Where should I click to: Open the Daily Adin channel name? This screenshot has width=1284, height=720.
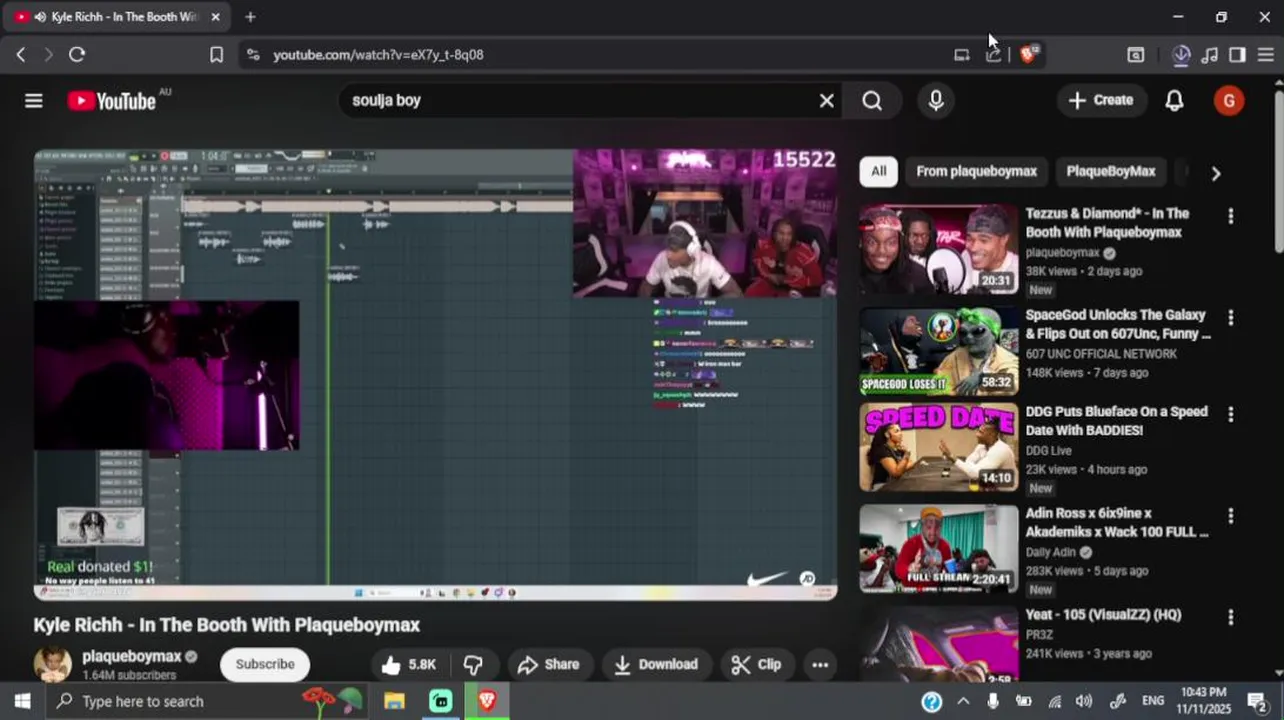[x=1050, y=552]
